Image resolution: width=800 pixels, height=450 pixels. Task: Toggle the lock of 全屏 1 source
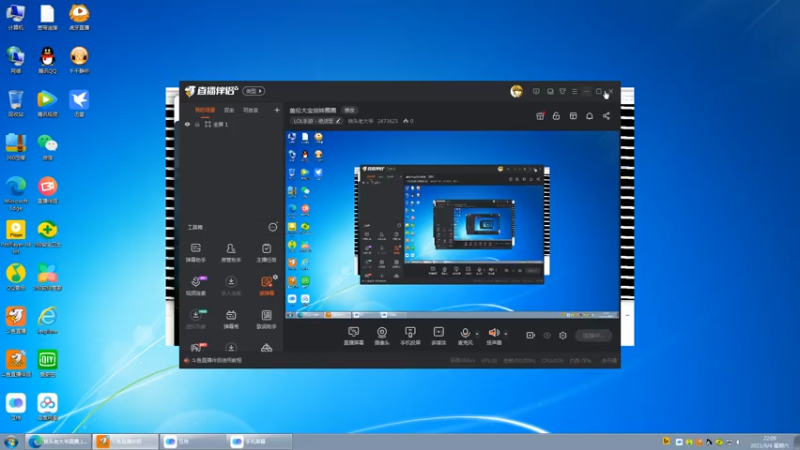197,124
